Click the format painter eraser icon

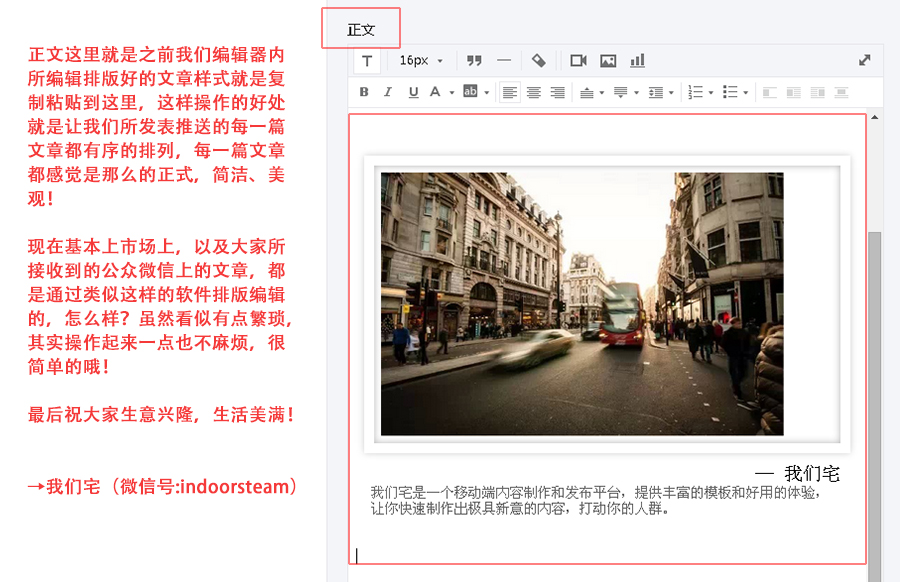538,60
